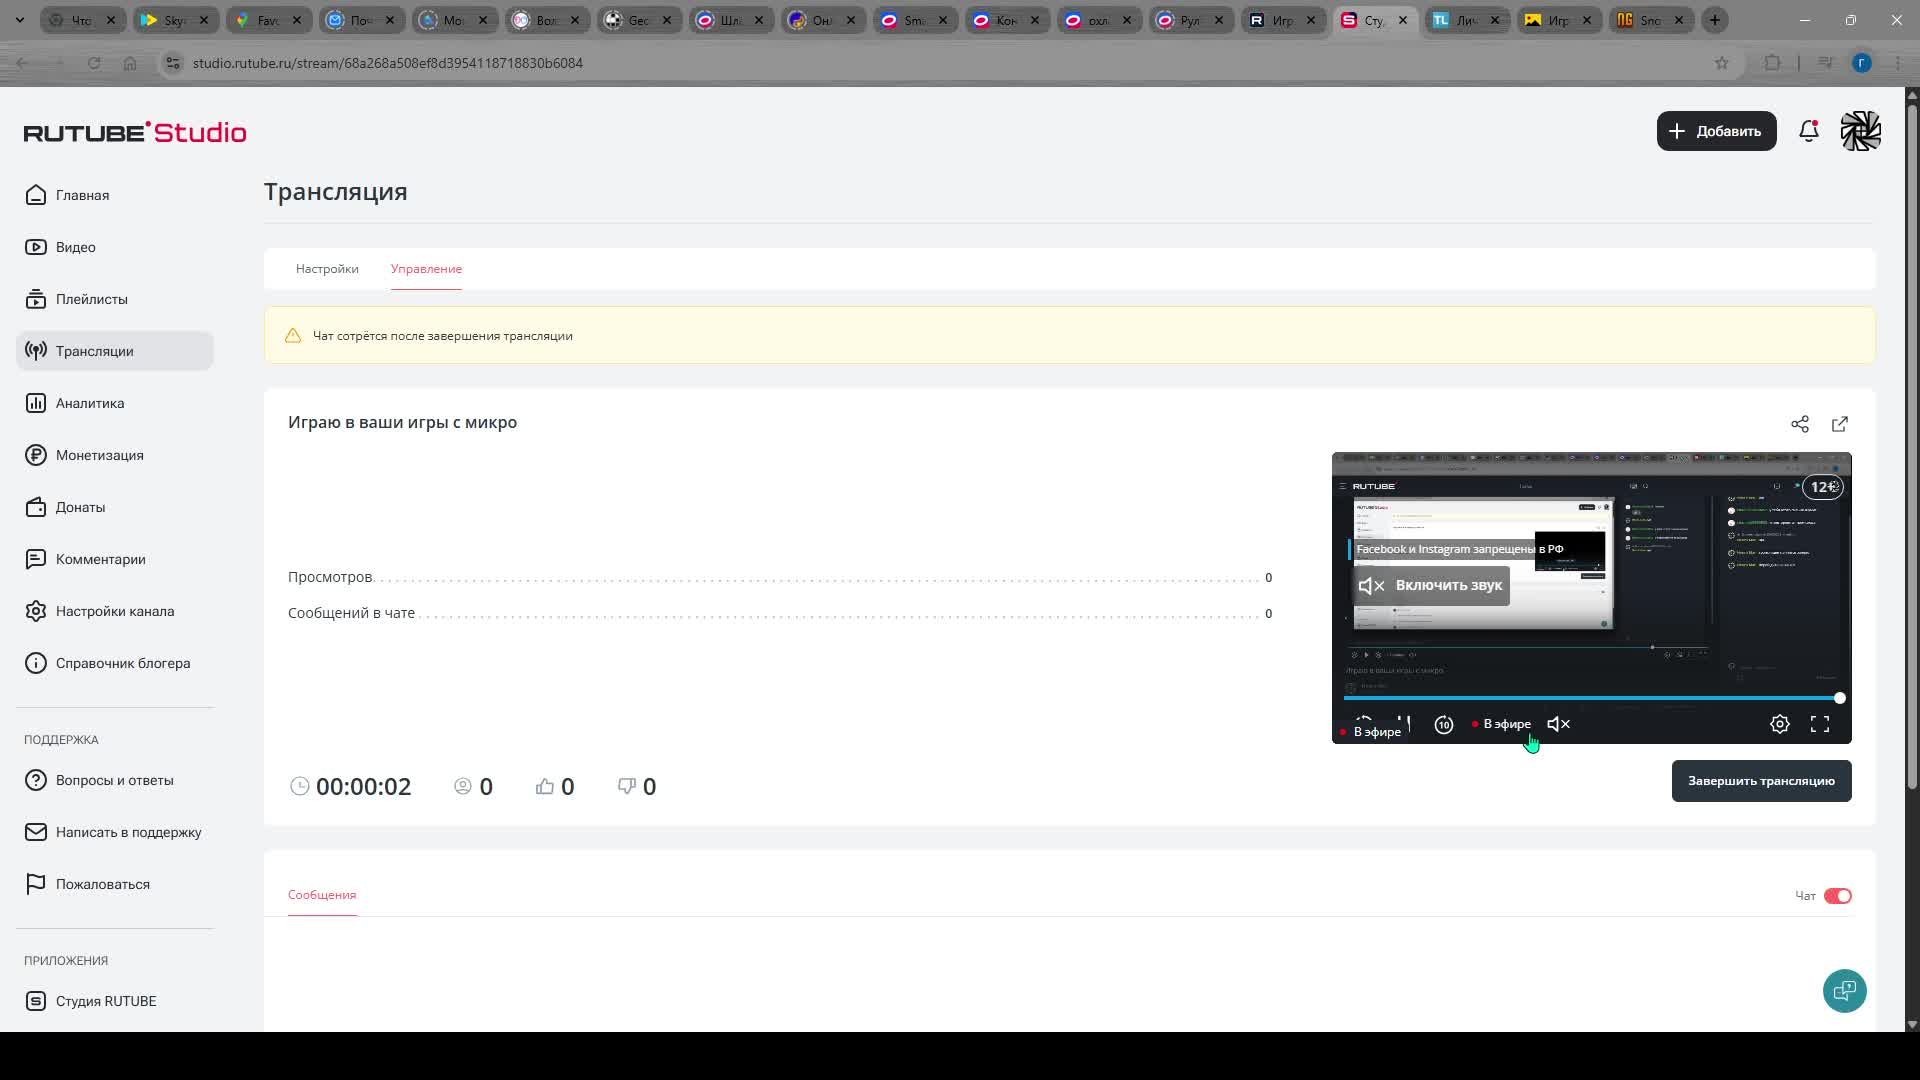The width and height of the screenshot is (1920, 1080).
Task: Unmute via the player speaker icon
Action: point(1558,724)
